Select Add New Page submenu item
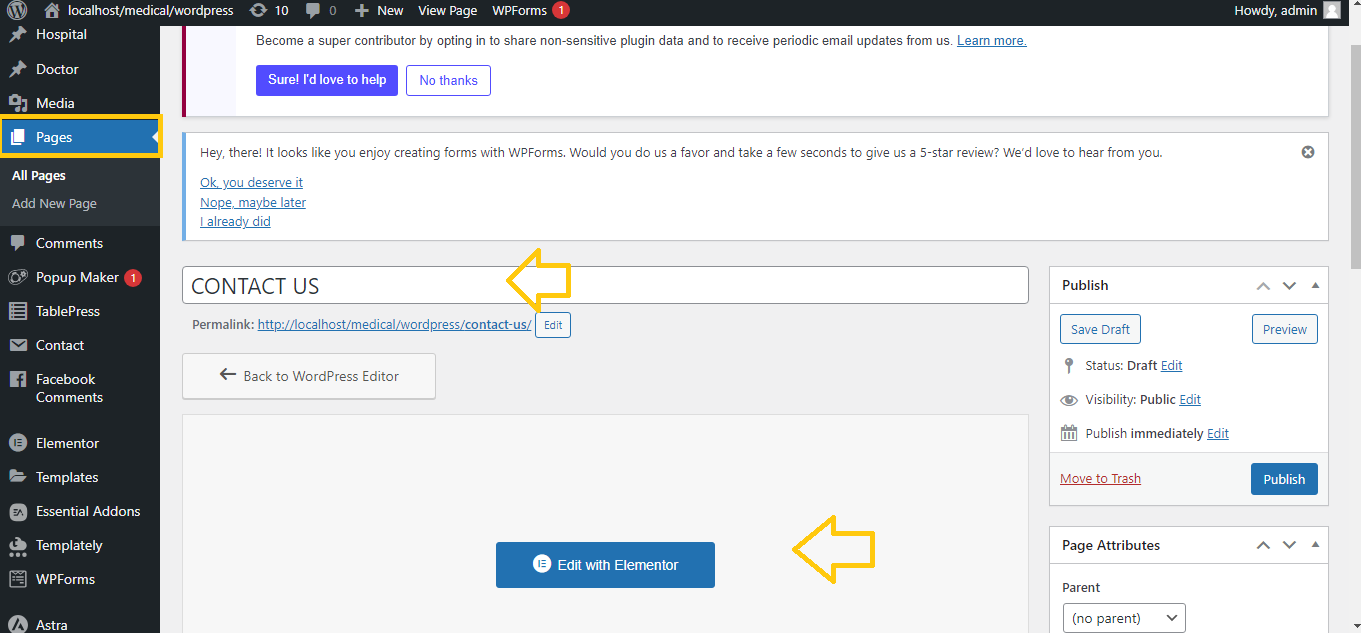Screen dimensions: 1361x633 [54, 203]
